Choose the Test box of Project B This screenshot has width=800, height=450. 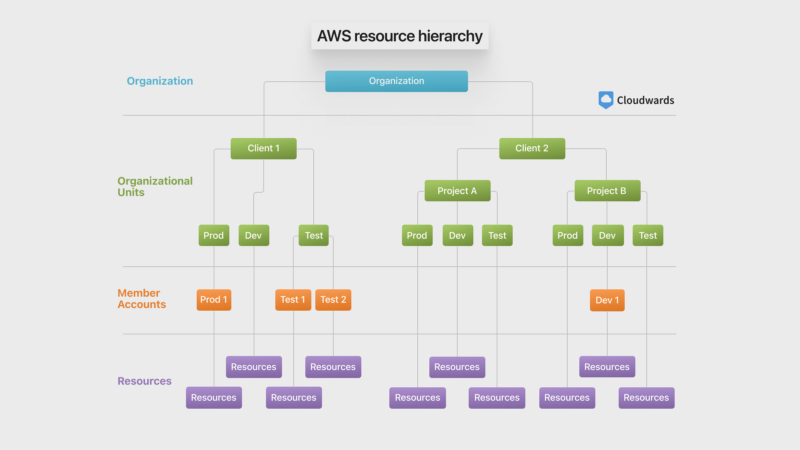tap(648, 236)
